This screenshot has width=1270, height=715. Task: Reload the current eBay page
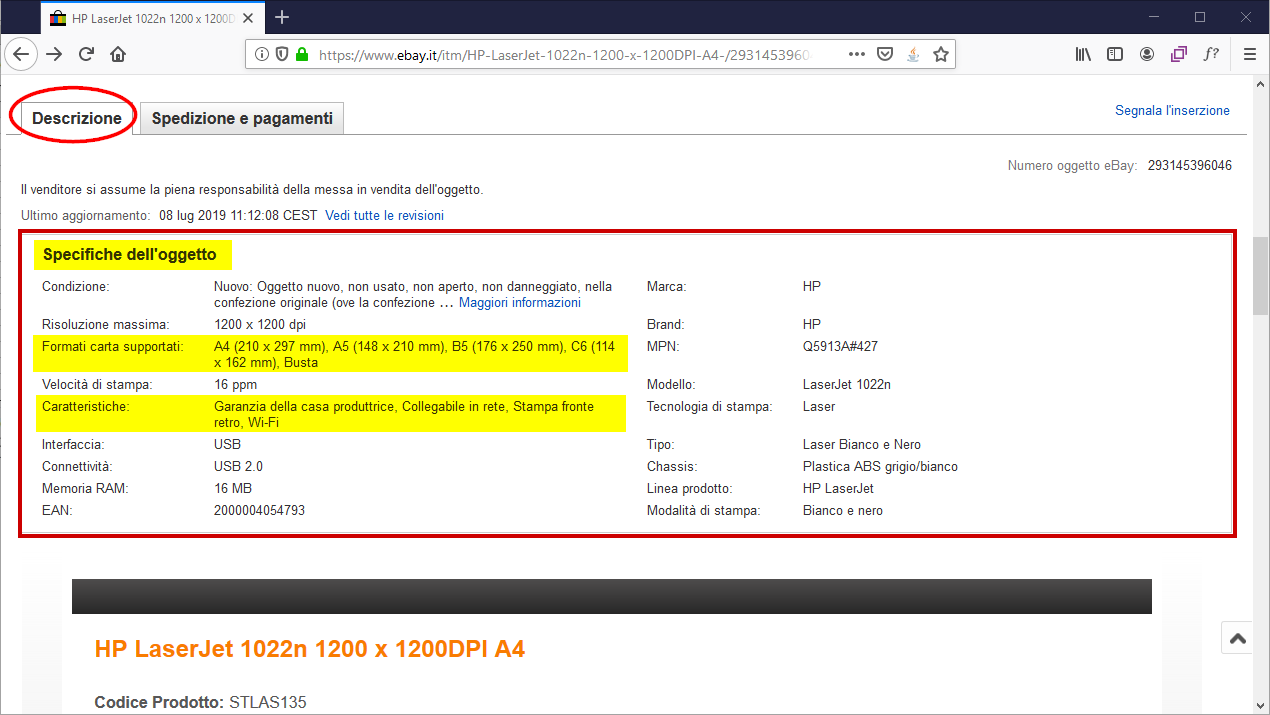(x=86, y=54)
